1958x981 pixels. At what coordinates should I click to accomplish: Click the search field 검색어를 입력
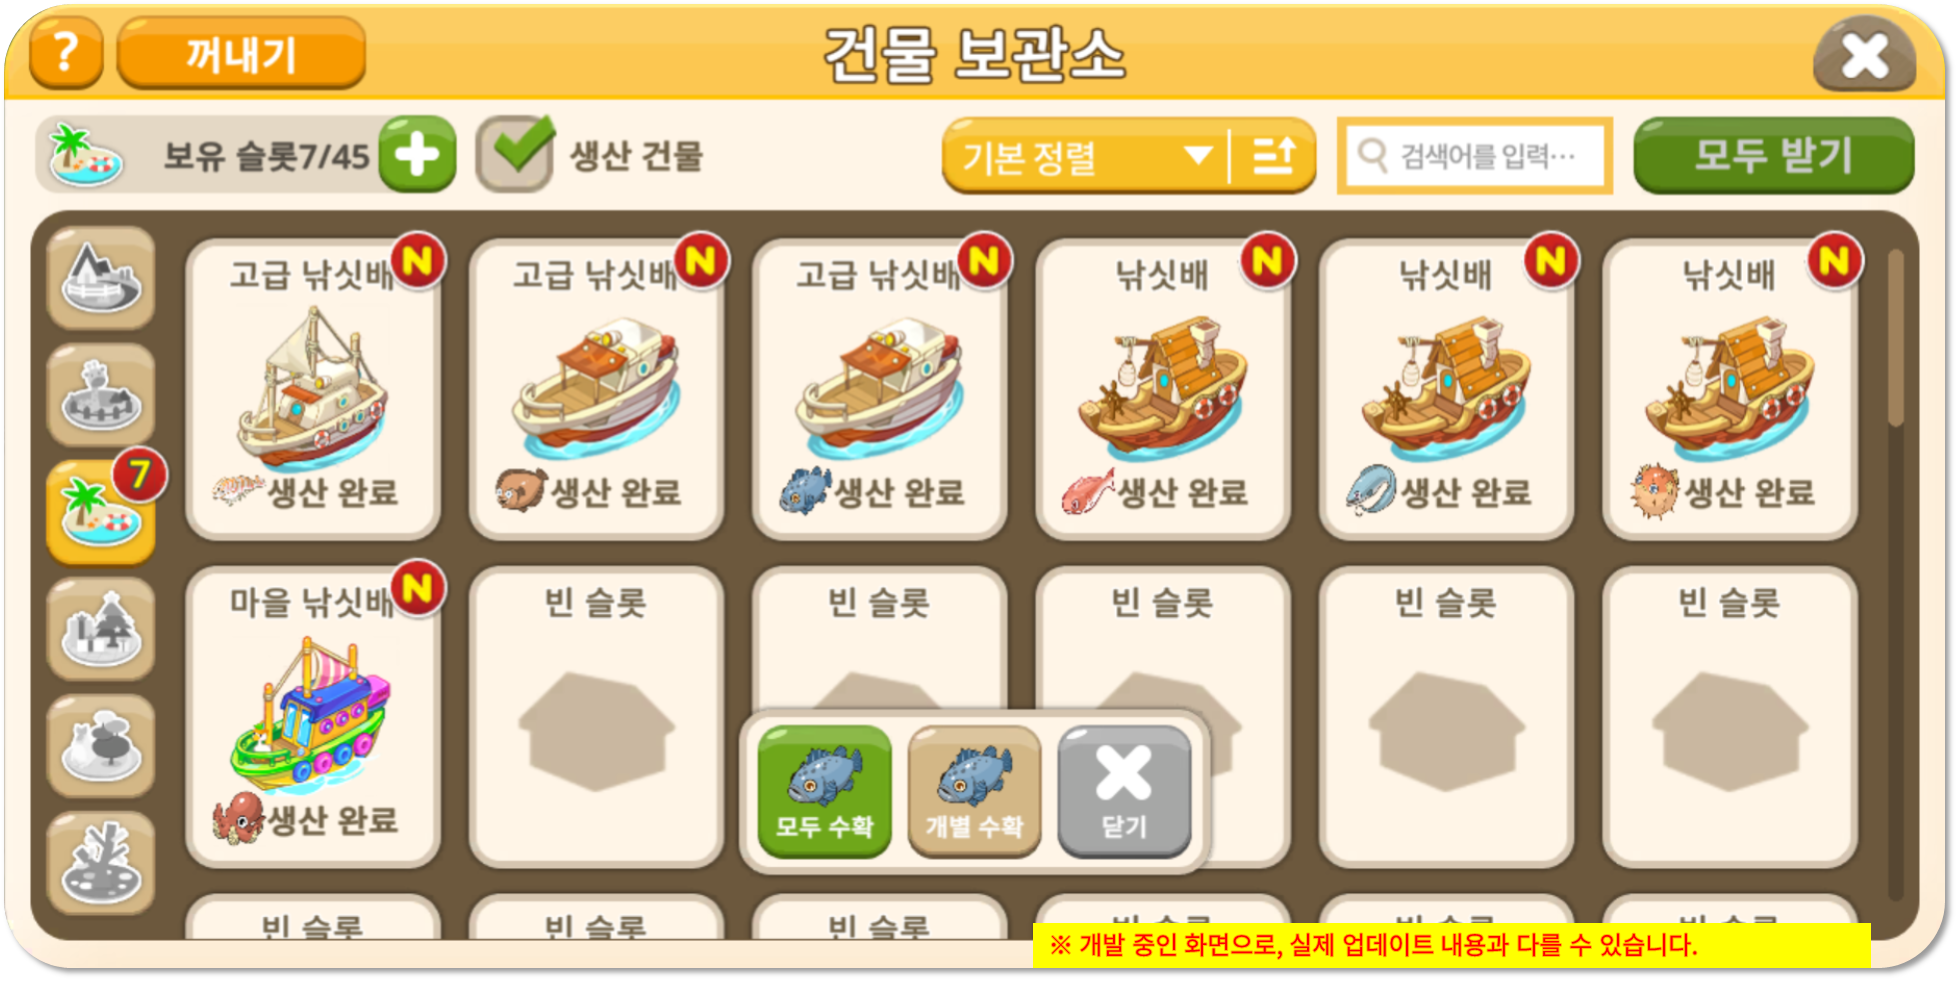coord(1474,156)
